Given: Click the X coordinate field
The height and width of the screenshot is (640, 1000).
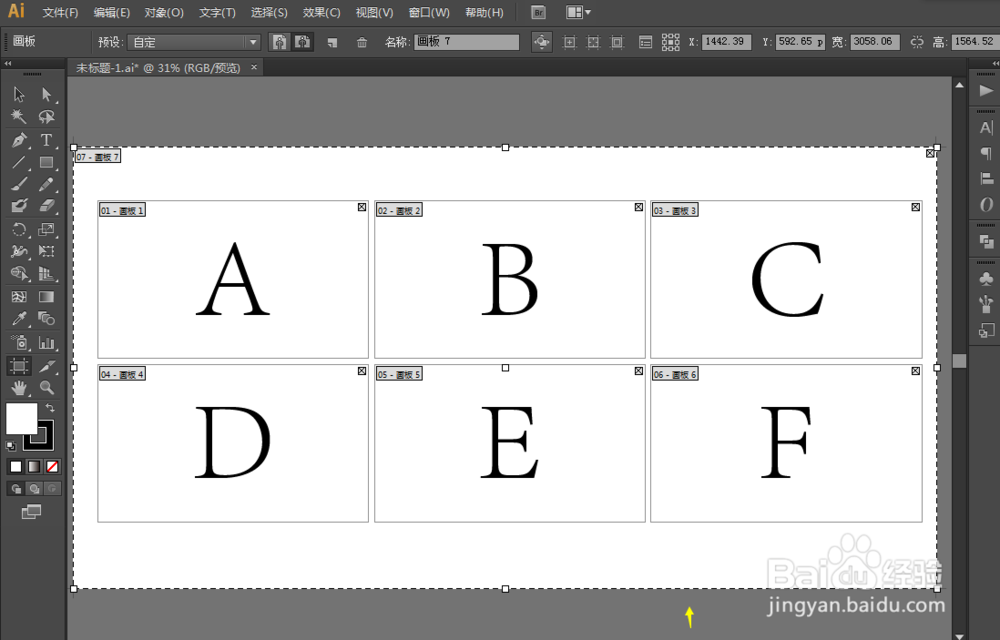Looking at the screenshot, I should (726, 41).
